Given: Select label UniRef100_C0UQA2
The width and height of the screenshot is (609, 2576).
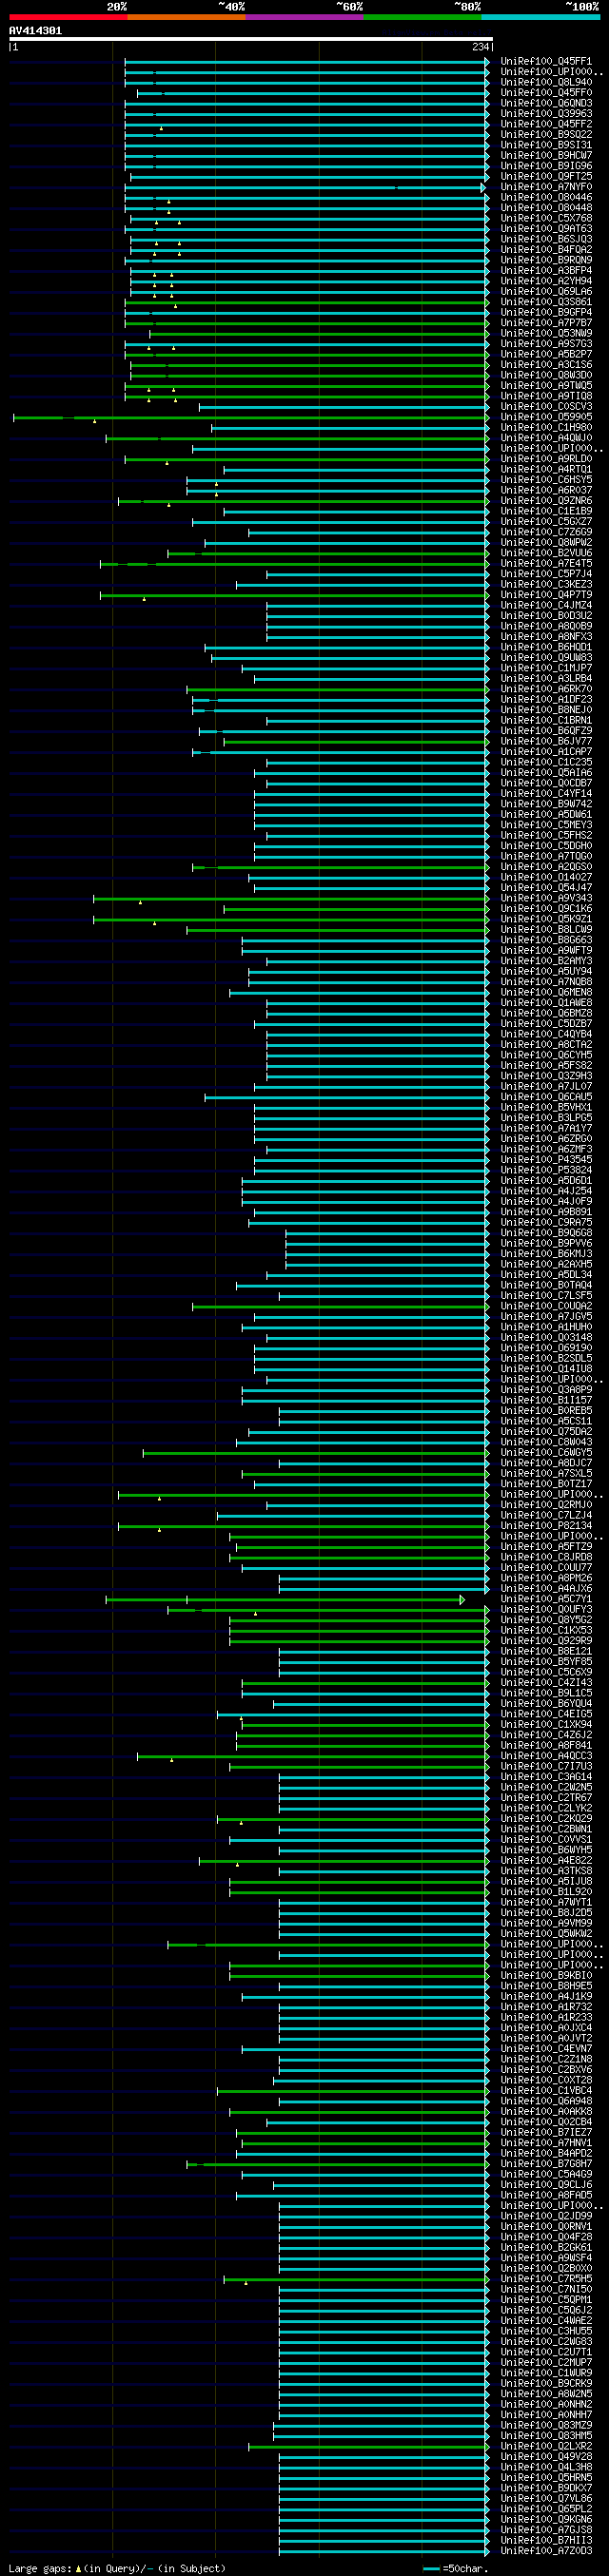Looking at the screenshot, I should pos(546,1306).
